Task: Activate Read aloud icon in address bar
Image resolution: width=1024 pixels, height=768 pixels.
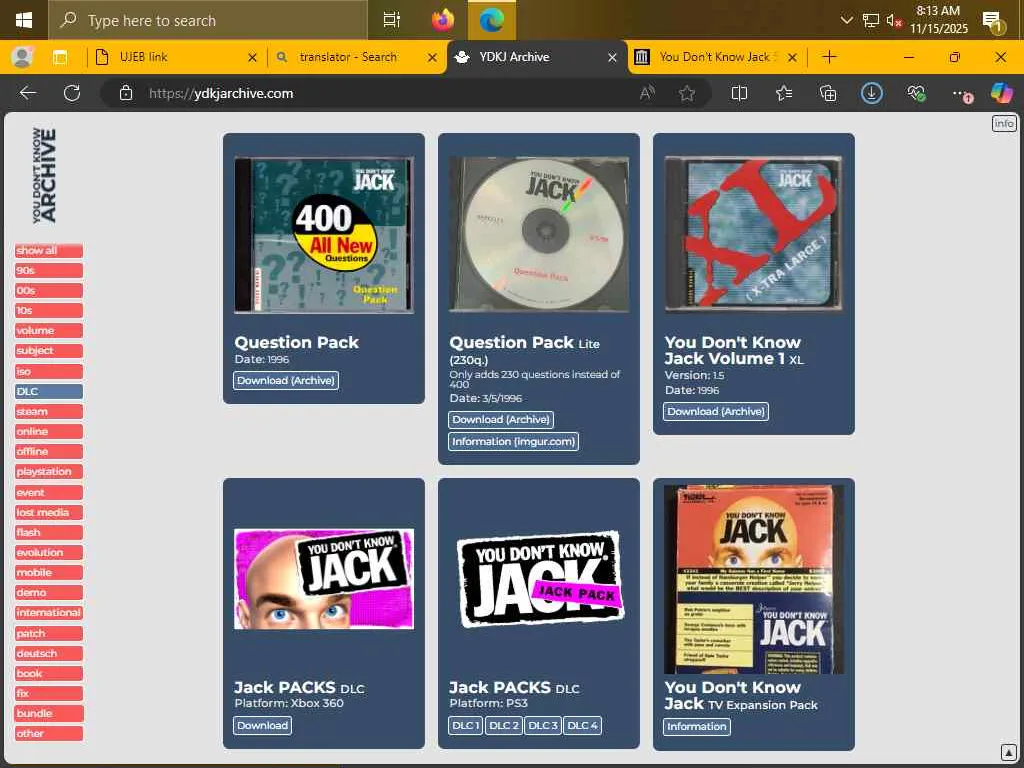Action: pyautogui.click(x=647, y=93)
